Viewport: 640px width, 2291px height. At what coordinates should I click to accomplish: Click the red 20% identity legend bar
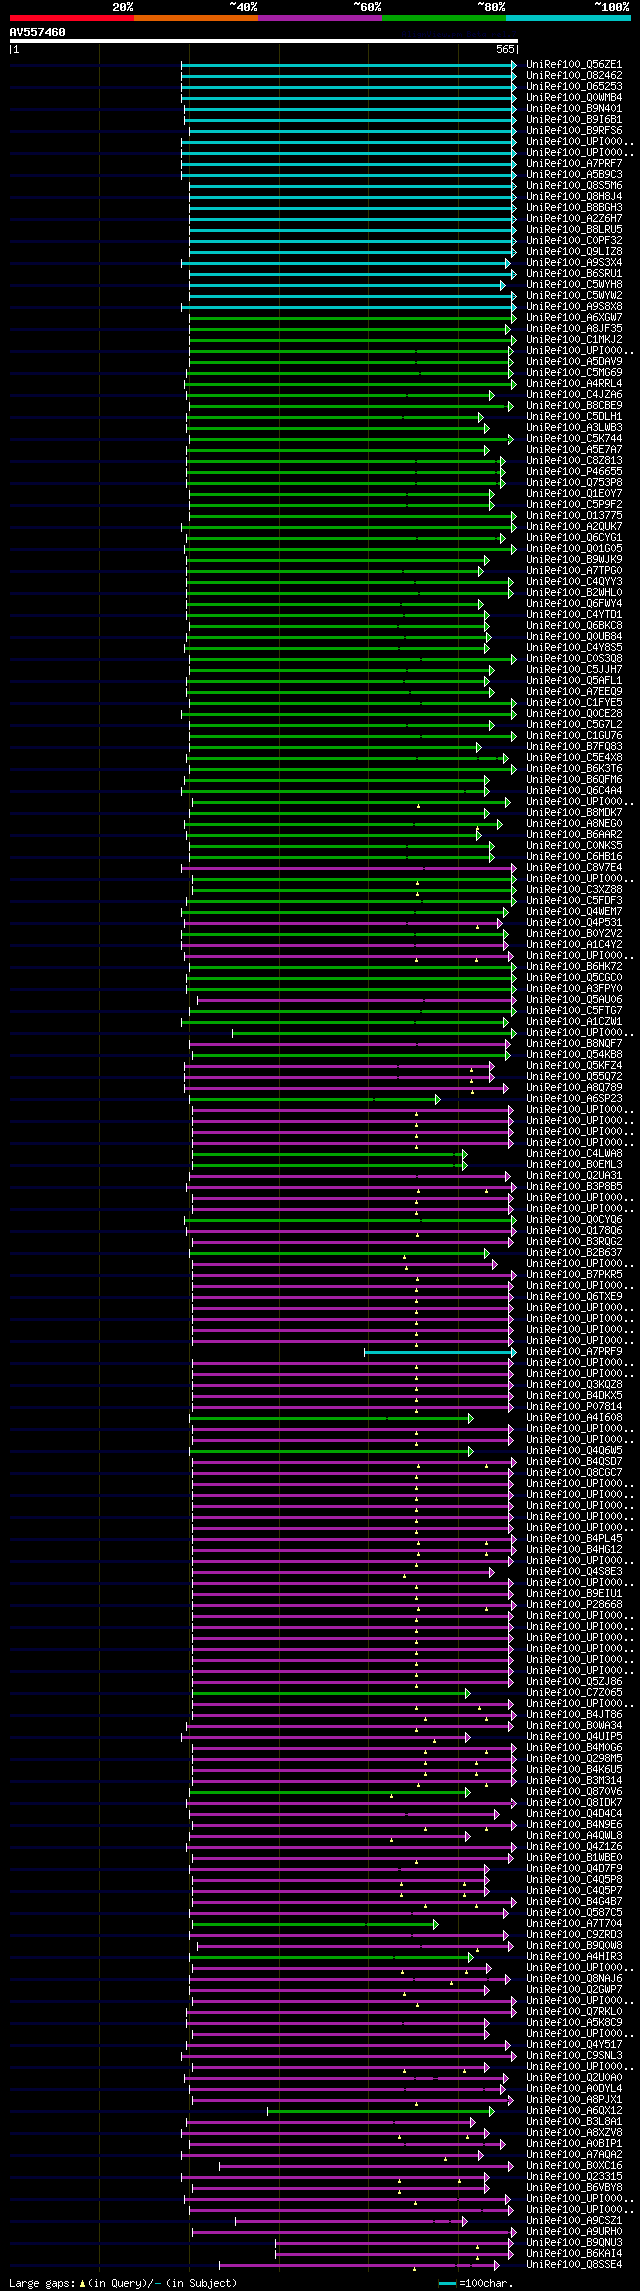(72, 18)
